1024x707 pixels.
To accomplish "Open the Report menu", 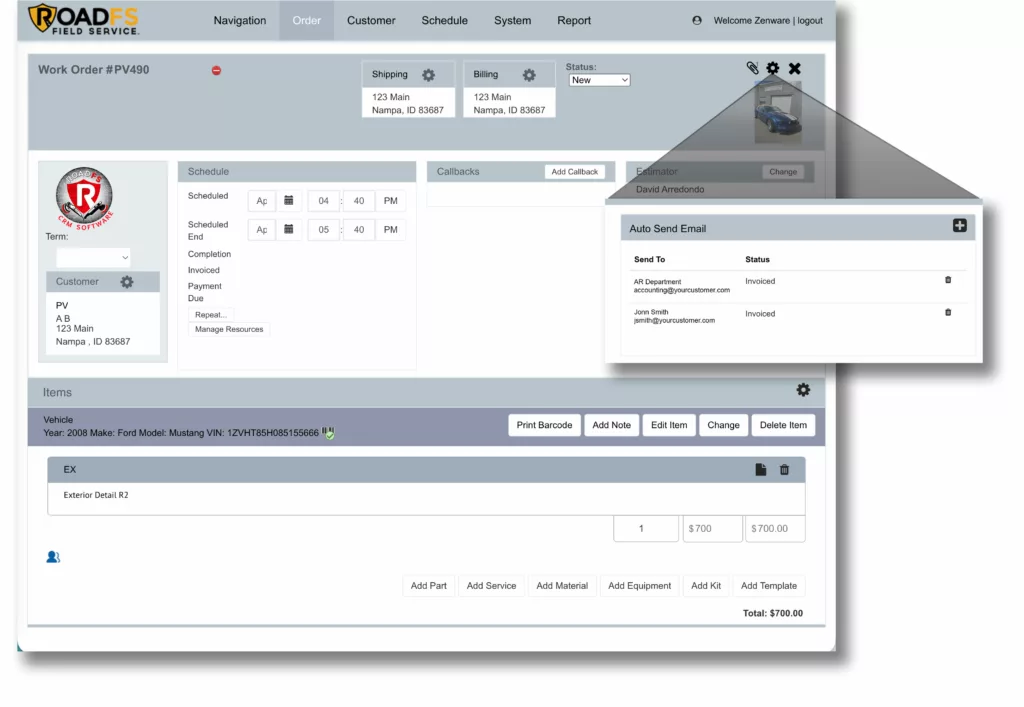I will (x=574, y=20).
